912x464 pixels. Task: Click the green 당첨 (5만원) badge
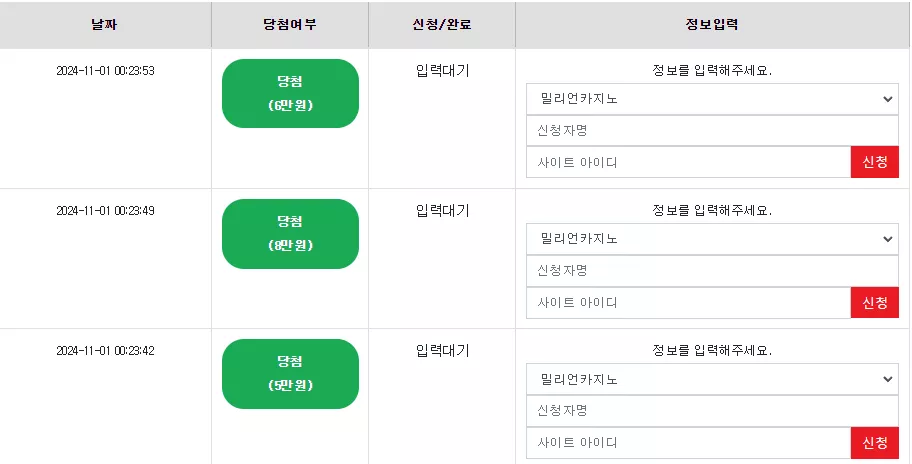pyautogui.click(x=290, y=374)
